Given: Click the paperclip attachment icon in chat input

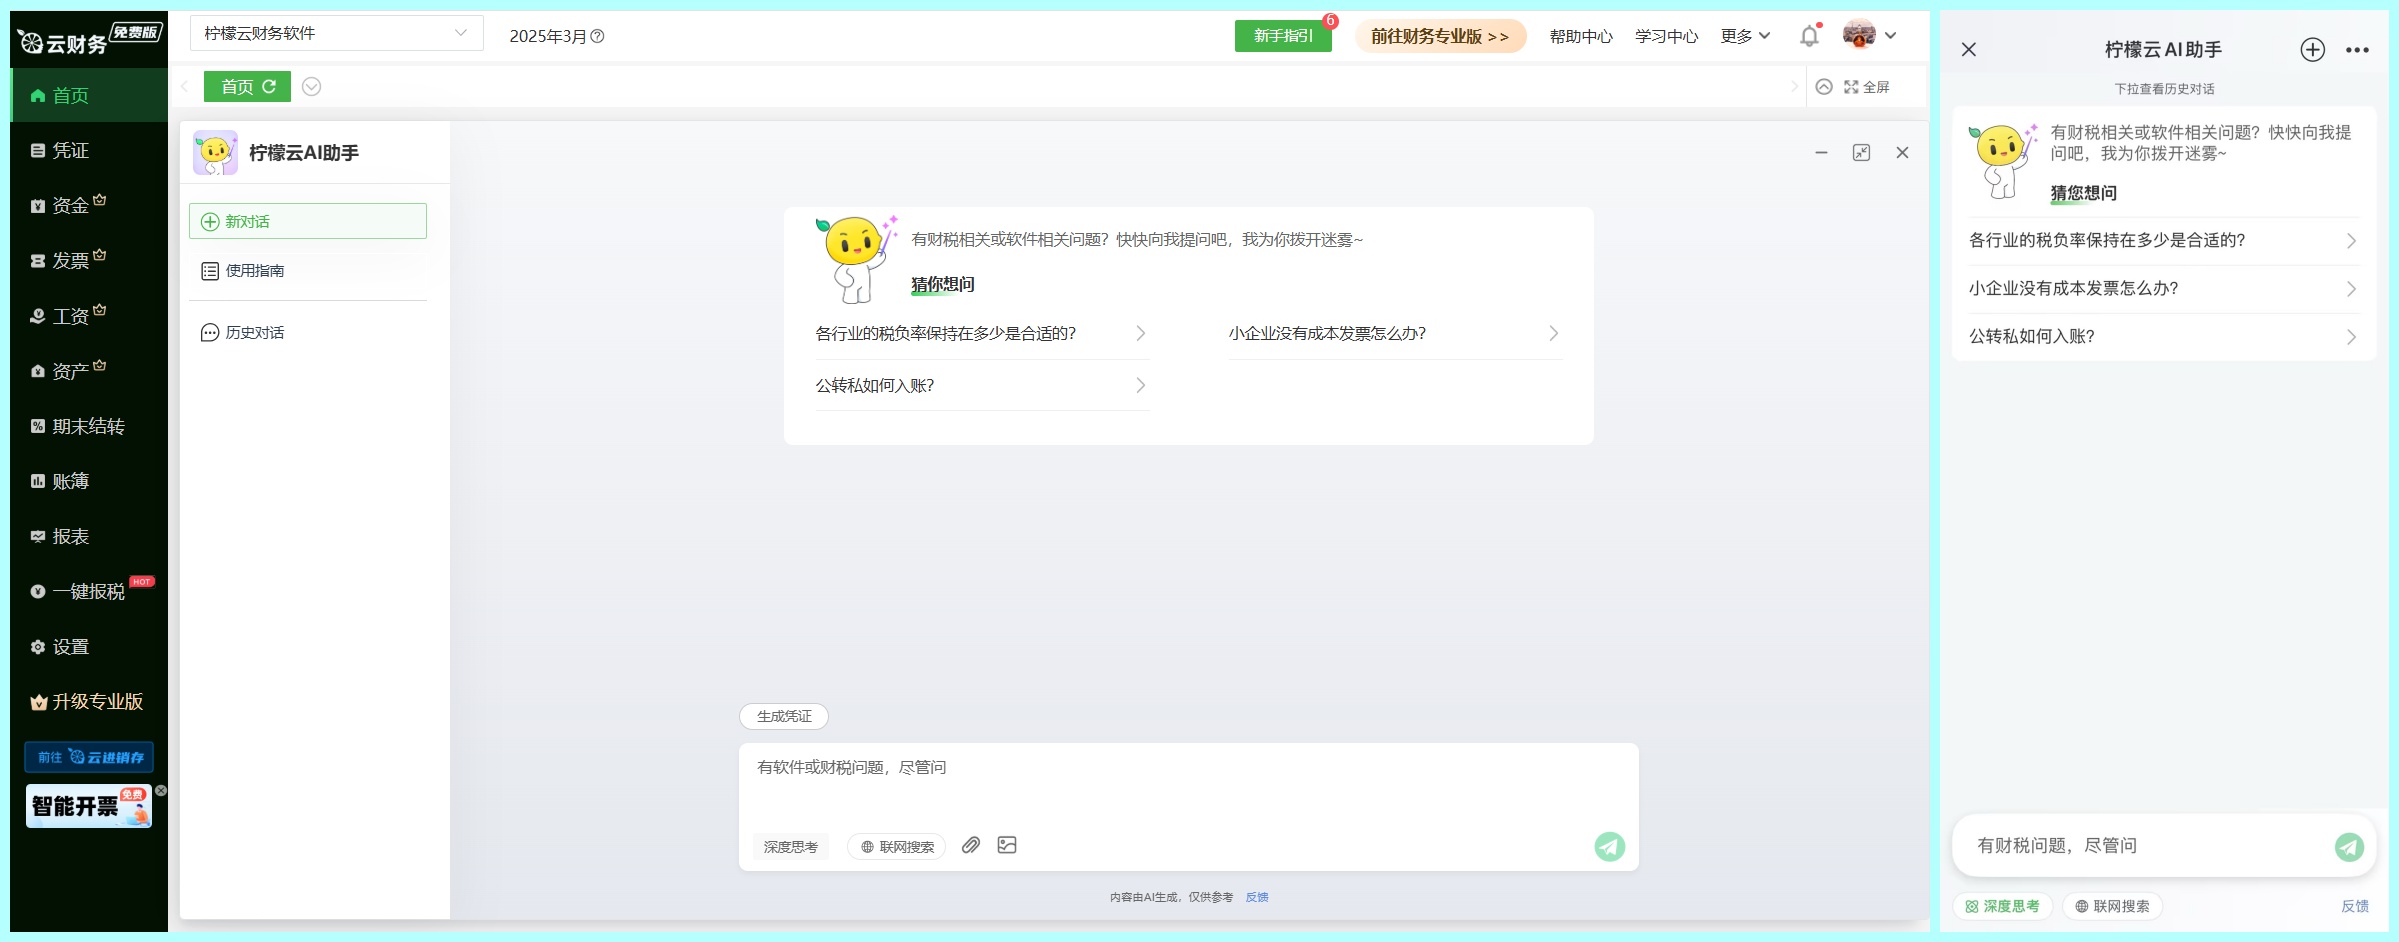Looking at the screenshot, I should pos(969,845).
